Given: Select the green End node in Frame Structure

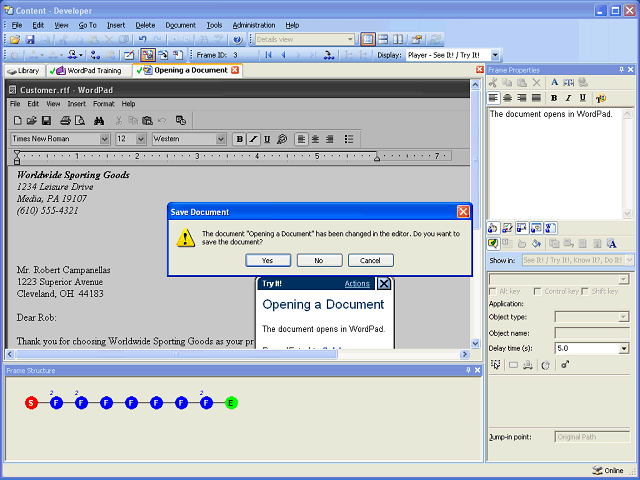Looking at the screenshot, I should click(x=231, y=403).
